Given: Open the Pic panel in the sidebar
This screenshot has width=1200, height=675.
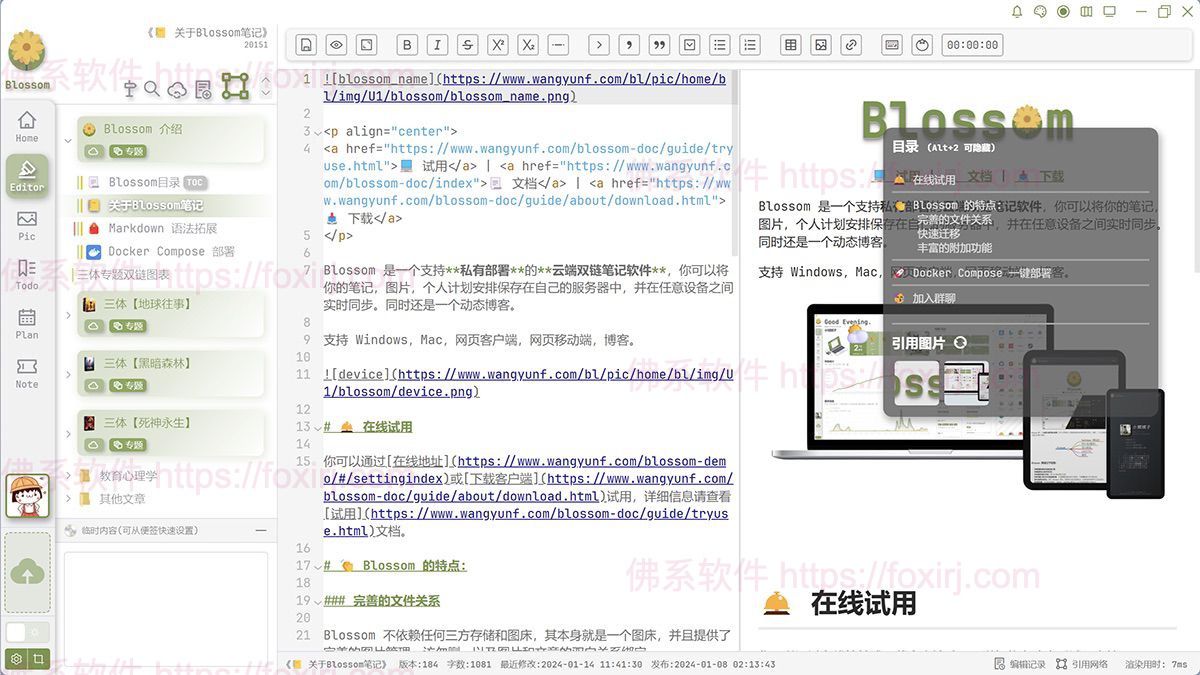Looking at the screenshot, I should click(x=27, y=228).
